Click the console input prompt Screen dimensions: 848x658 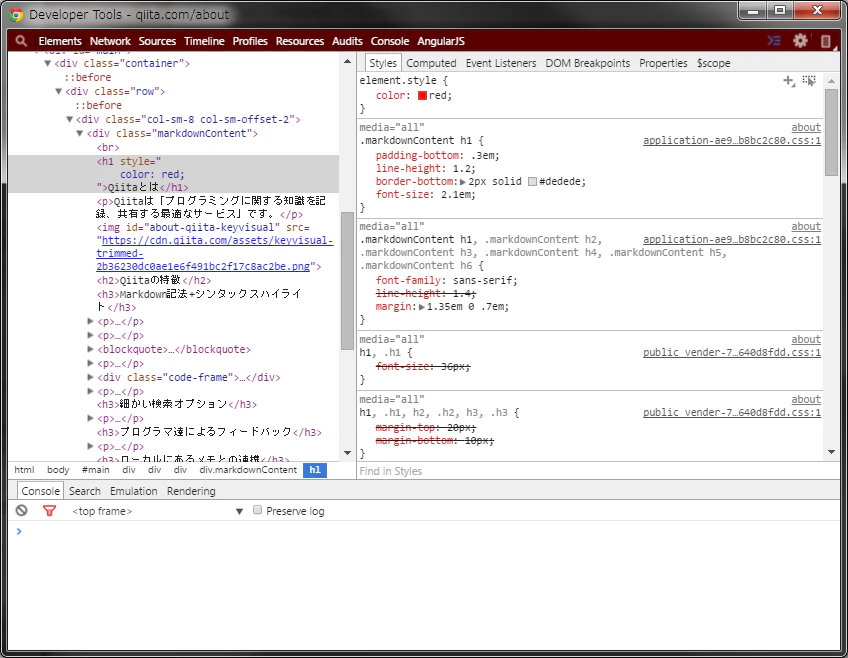[x=425, y=531]
